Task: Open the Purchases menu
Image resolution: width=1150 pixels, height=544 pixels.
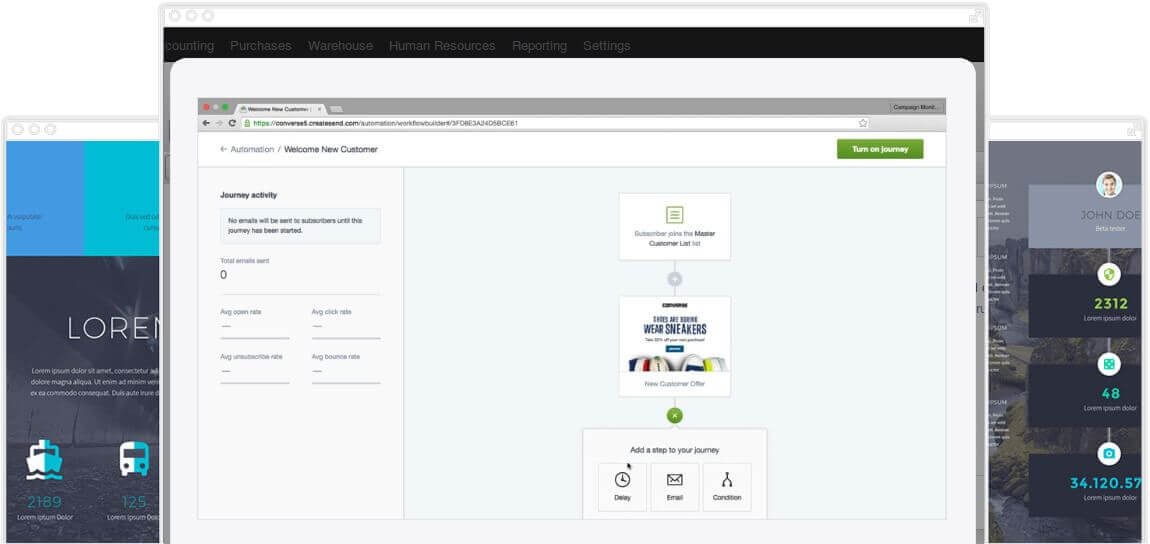Action: (260, 46)
